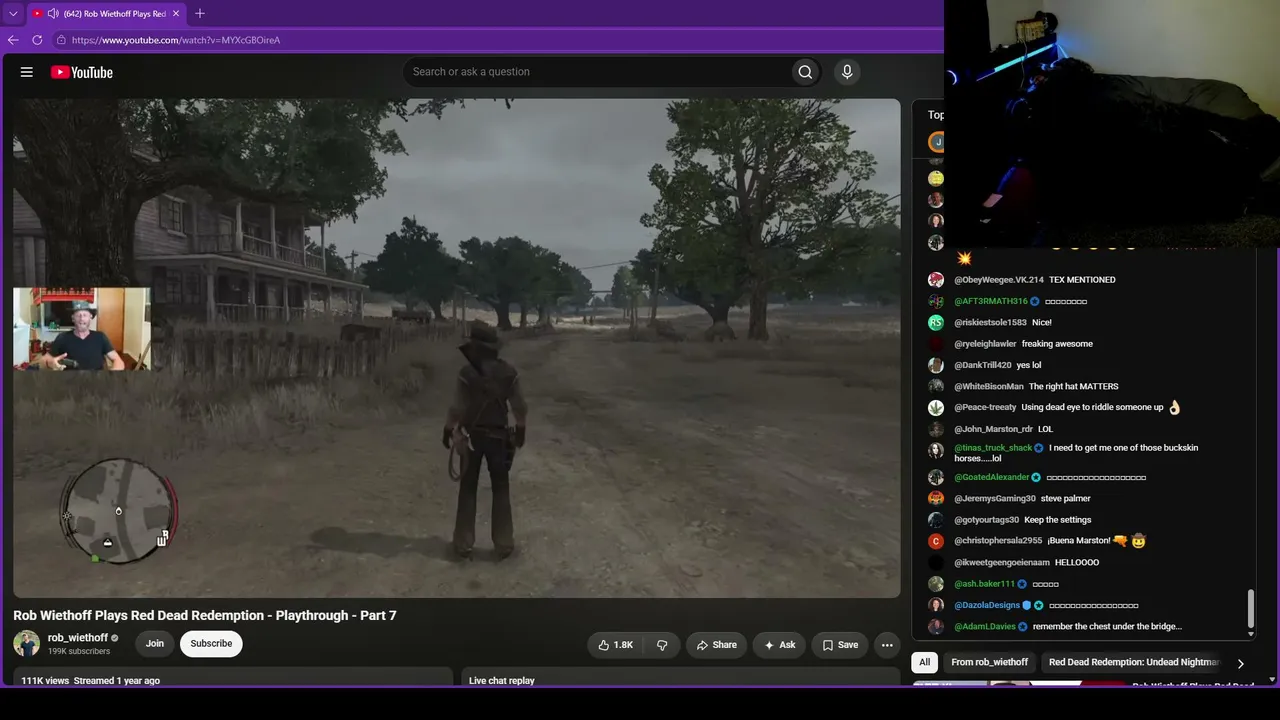Start voice search with microphone icon

tap(847, 72)
